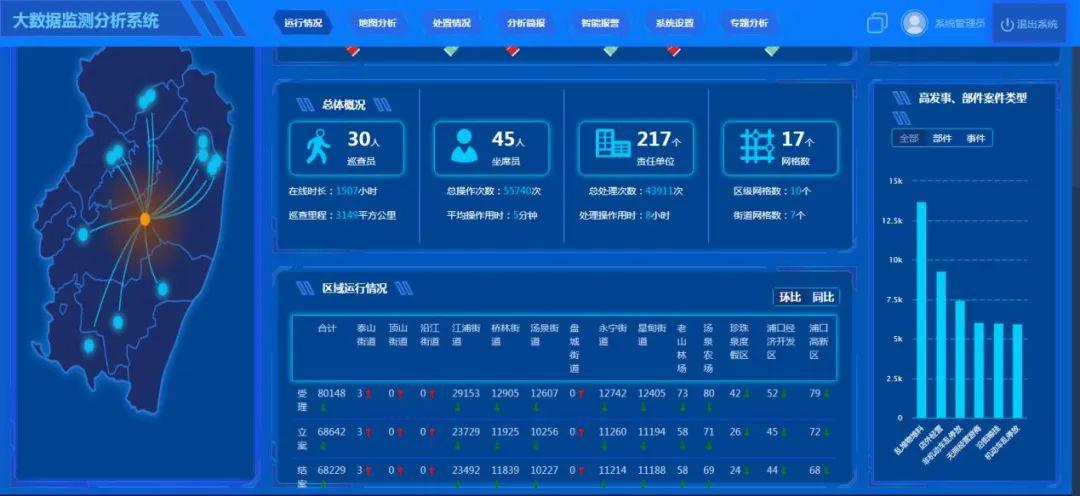1080x496 pixels.
Task: Select the 全部 filter in chart panel
Action: [x=908, y=138]
